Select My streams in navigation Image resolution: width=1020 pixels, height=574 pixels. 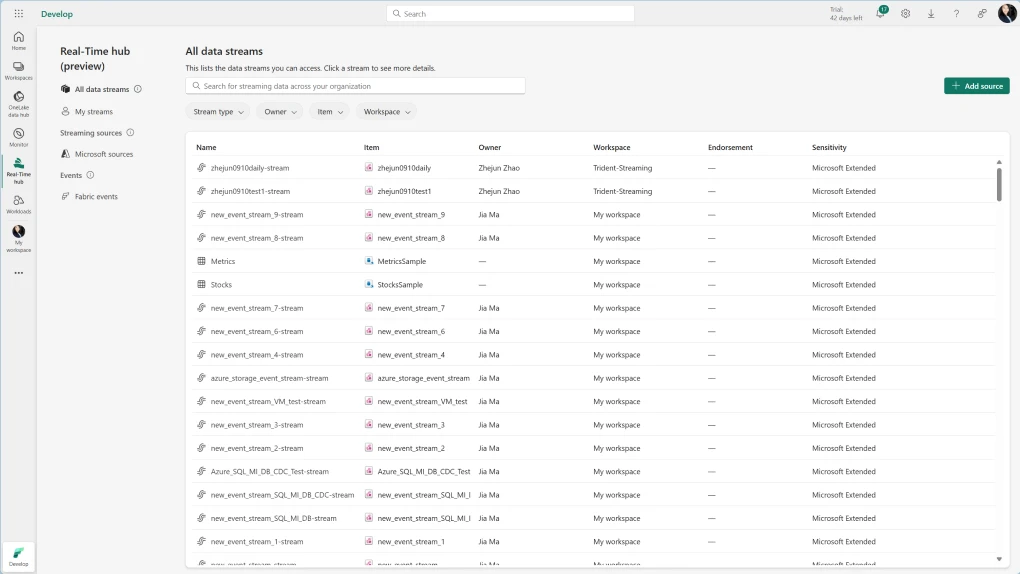coord(93,112)
